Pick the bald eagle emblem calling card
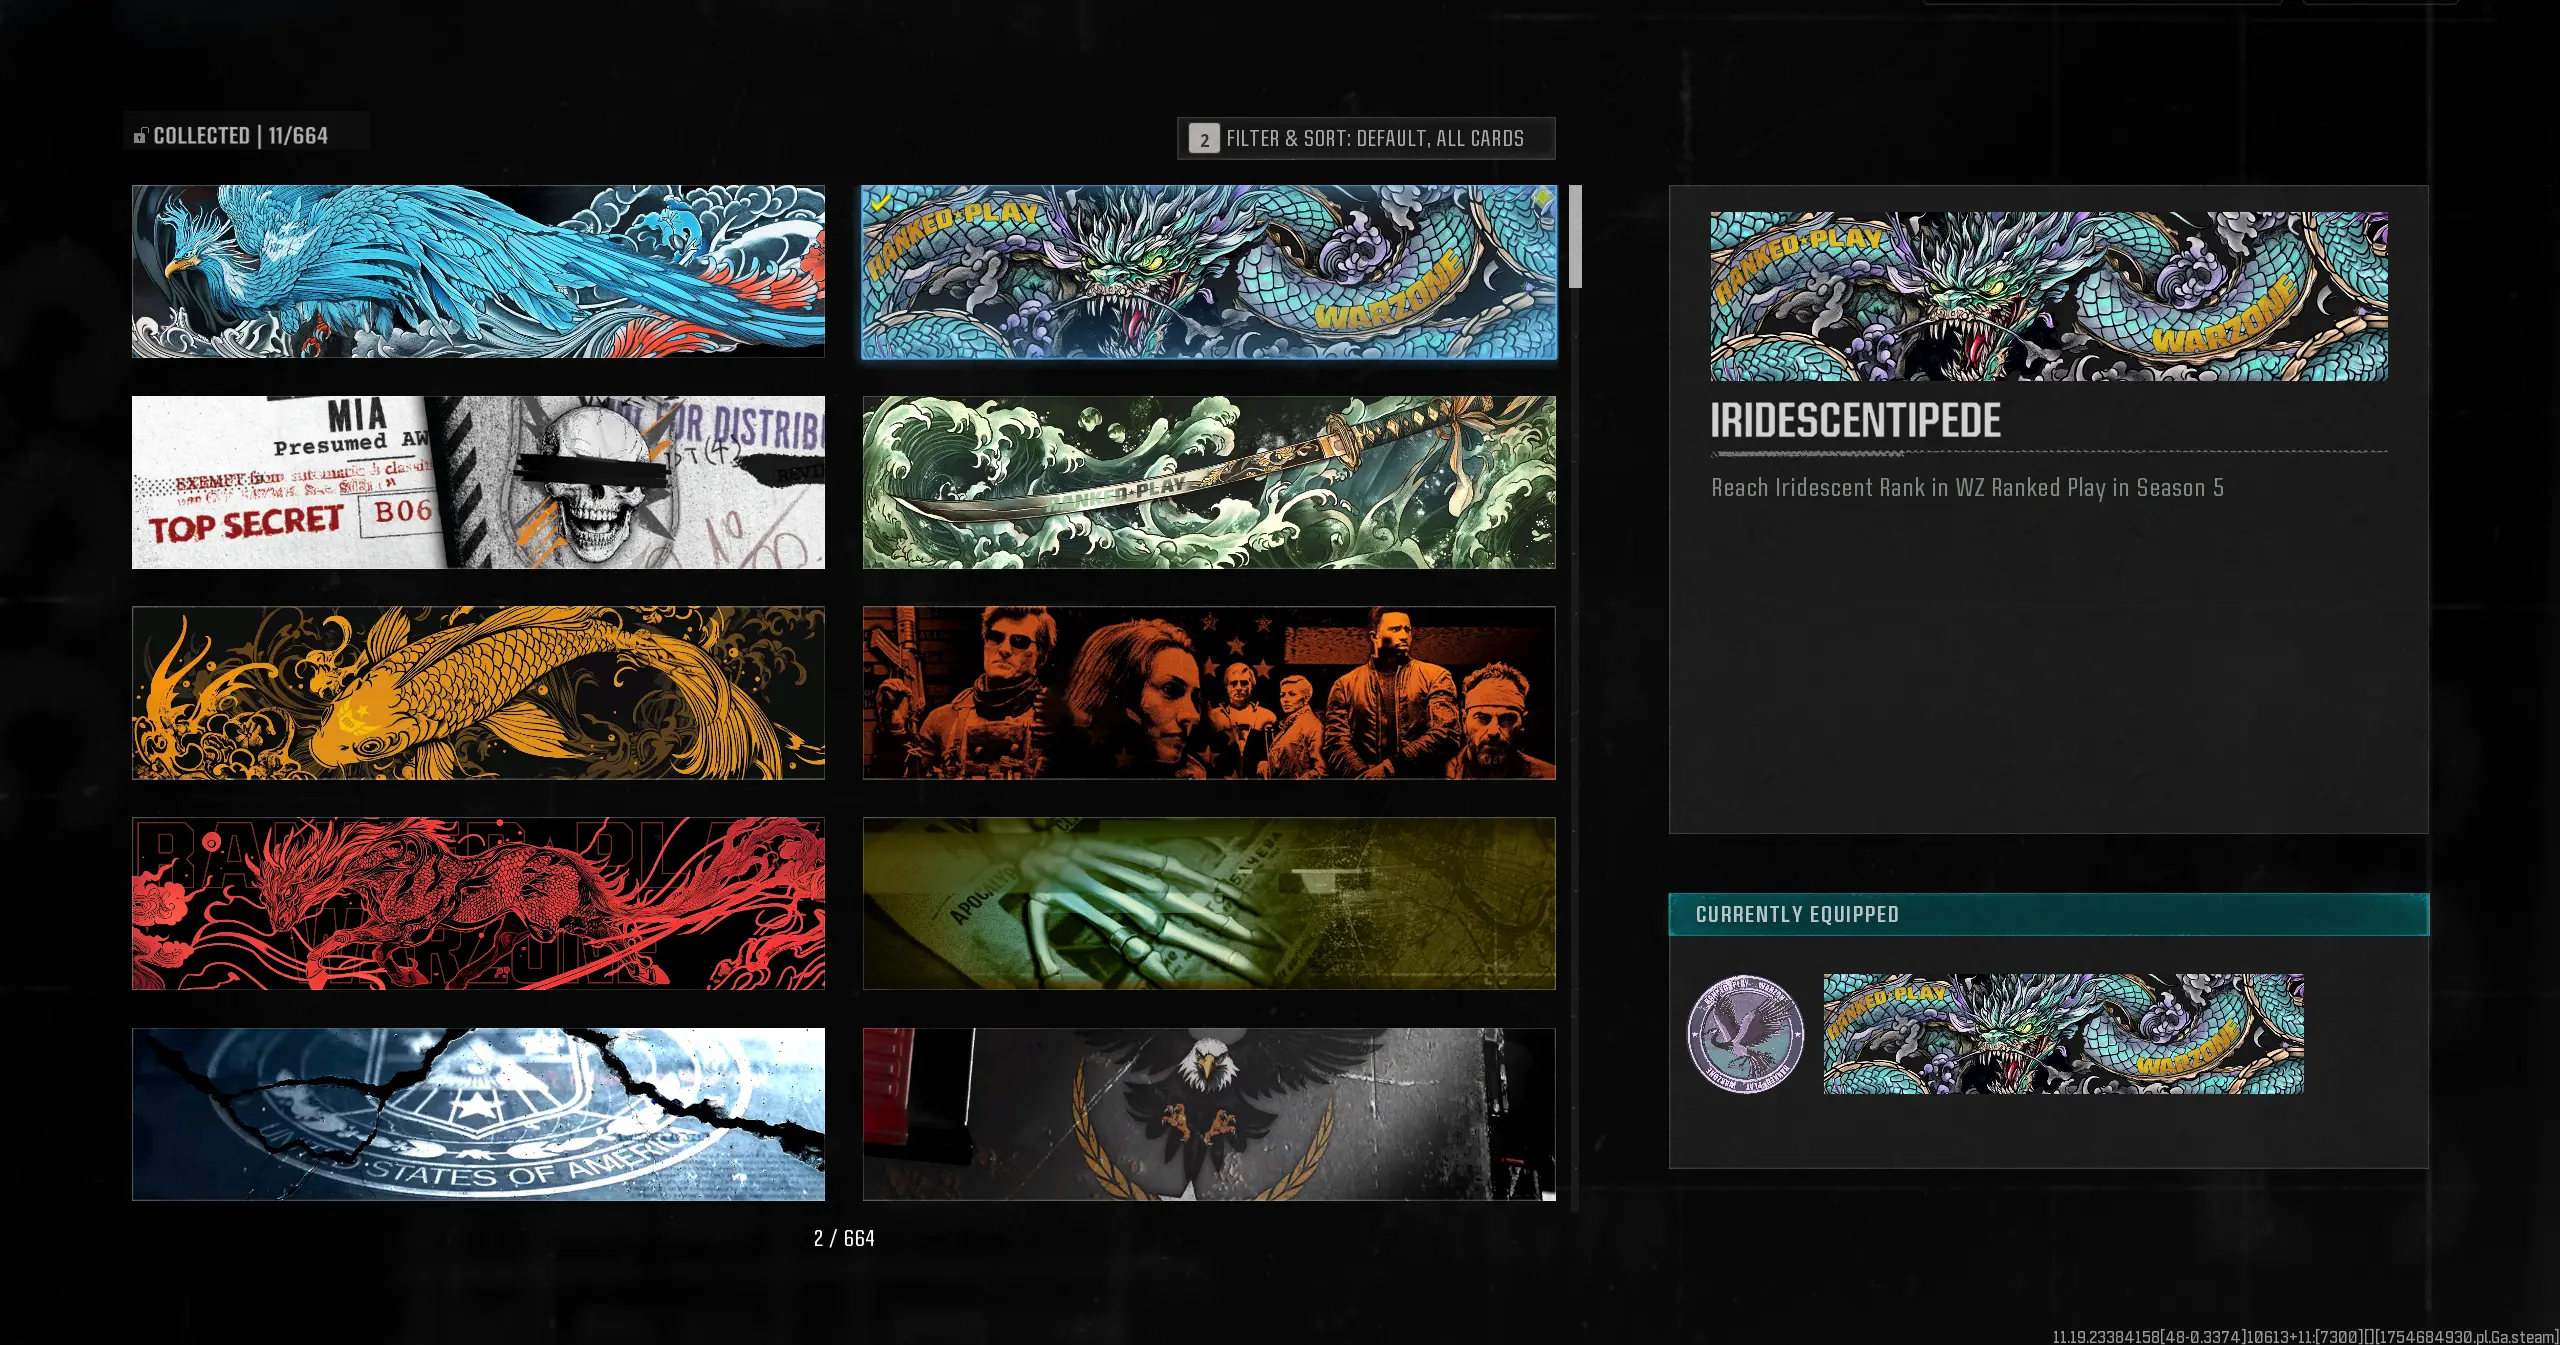 click(1208, 1114)
